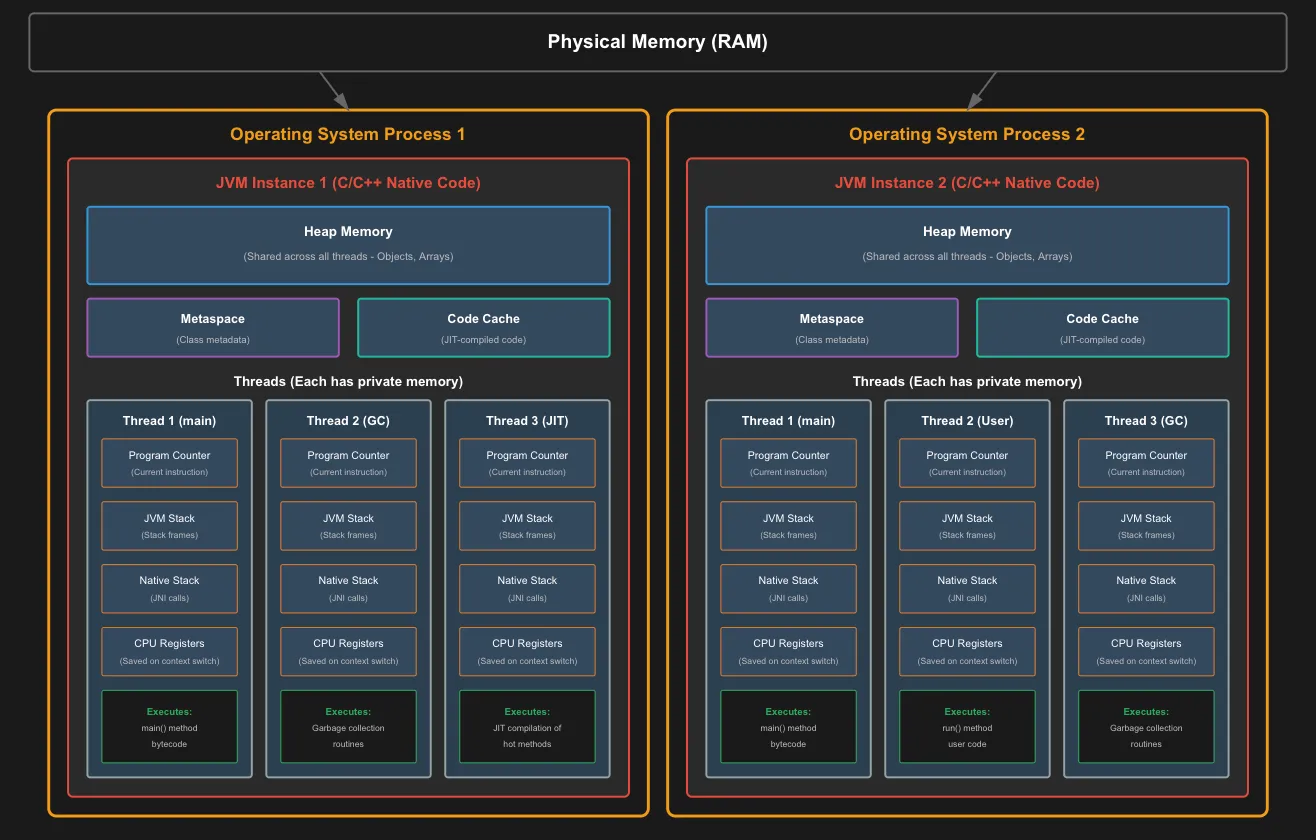Select JVM Stack in Process 2 Thread 1 (main)
Screen dimensions: 1316x840
pyautogui.click(x=788, y=526)
